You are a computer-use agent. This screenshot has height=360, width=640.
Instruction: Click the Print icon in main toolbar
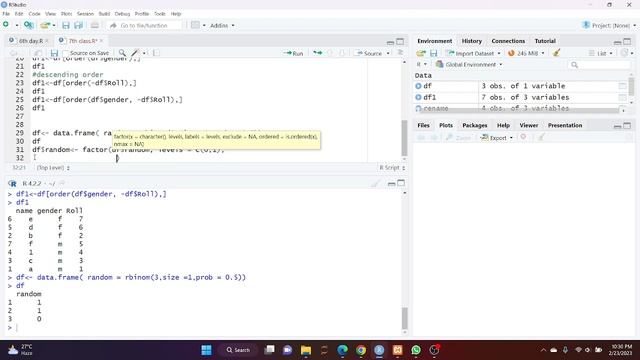[95, 25]
